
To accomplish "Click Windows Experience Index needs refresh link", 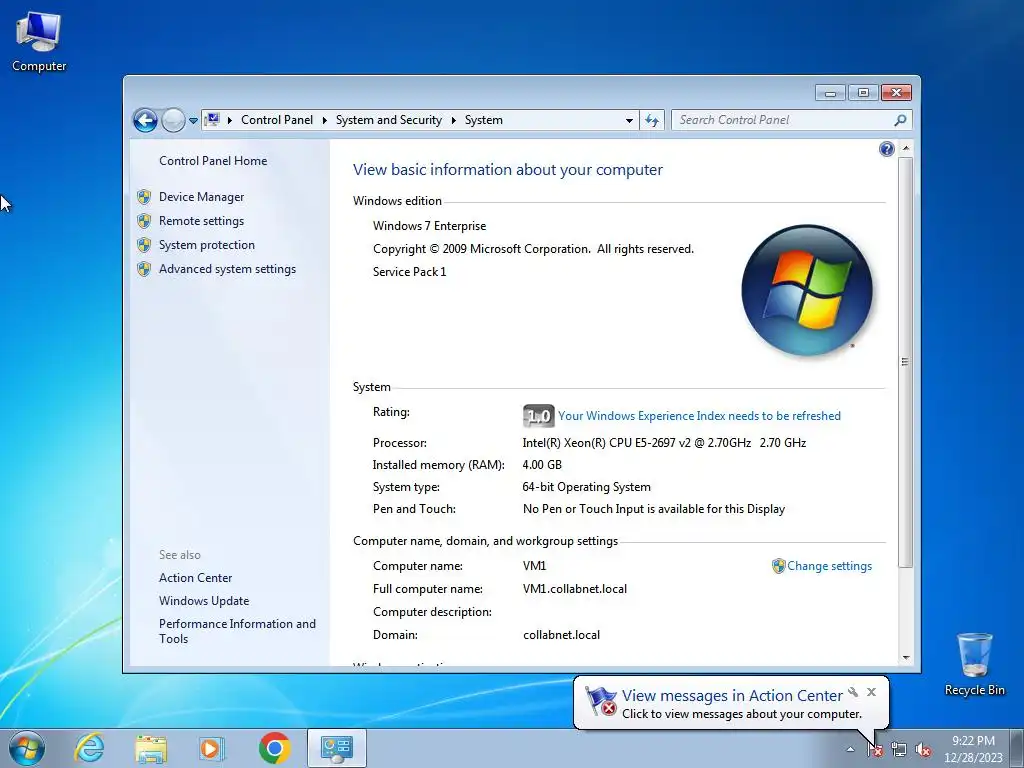I will [x=699, y=416].
